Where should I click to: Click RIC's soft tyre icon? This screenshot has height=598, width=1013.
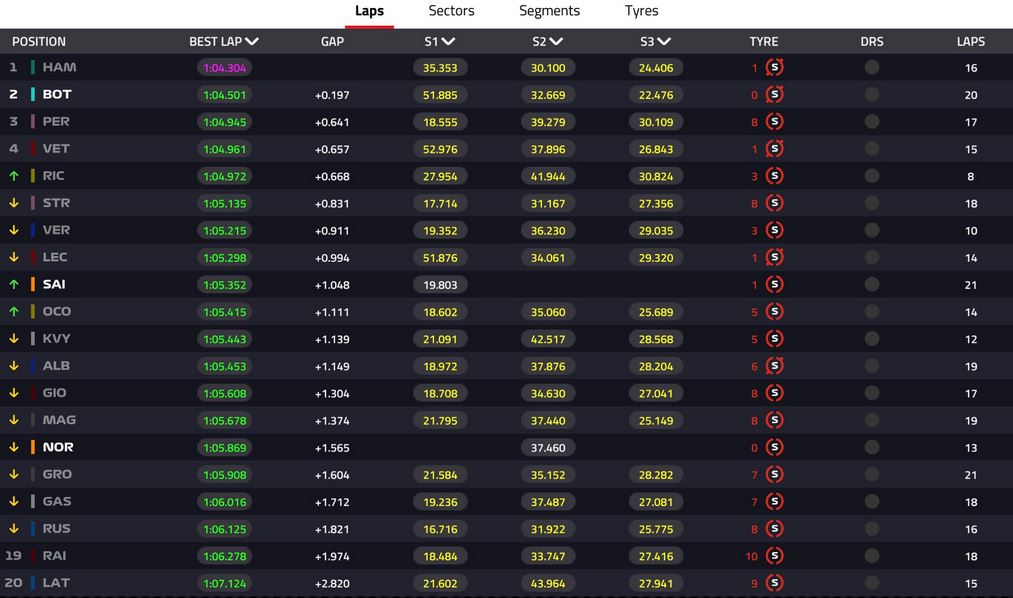pyautogui.click(x=774, y=176)
